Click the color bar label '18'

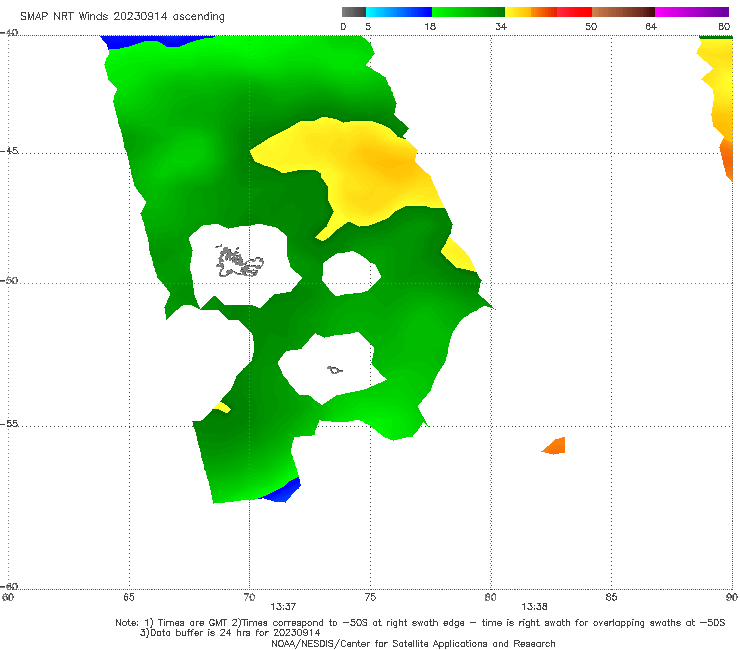pos(430,26)
